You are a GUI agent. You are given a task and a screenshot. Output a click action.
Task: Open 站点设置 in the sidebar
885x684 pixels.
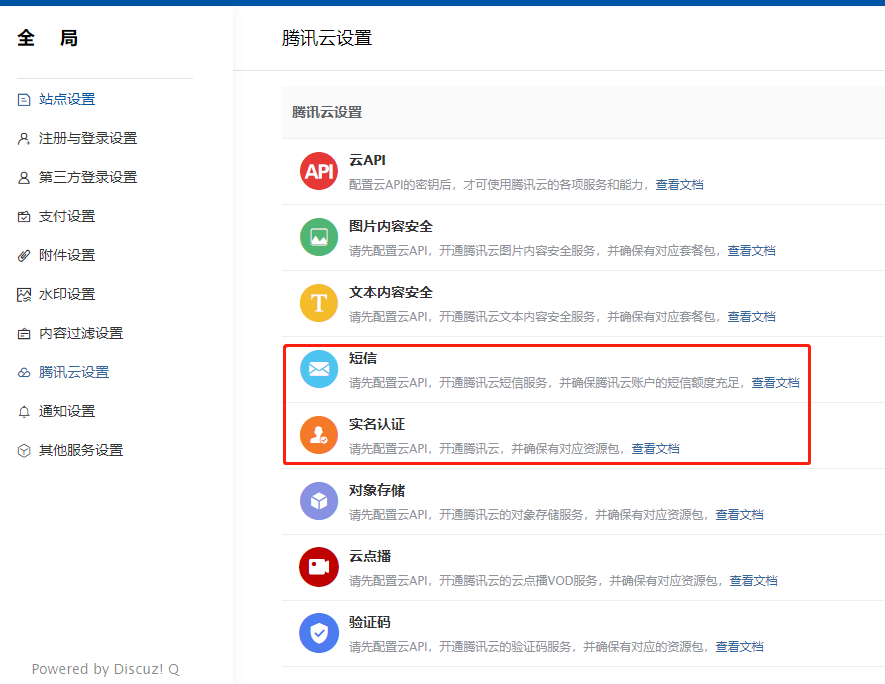tap(67, 99)
